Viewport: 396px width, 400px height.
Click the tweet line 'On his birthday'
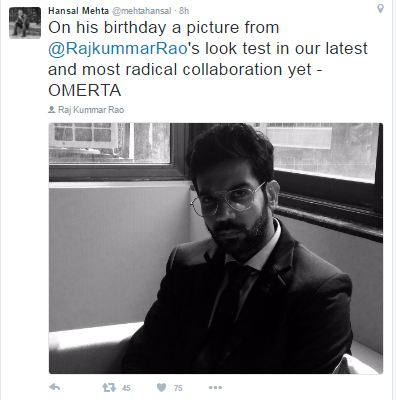coord(108,28)
